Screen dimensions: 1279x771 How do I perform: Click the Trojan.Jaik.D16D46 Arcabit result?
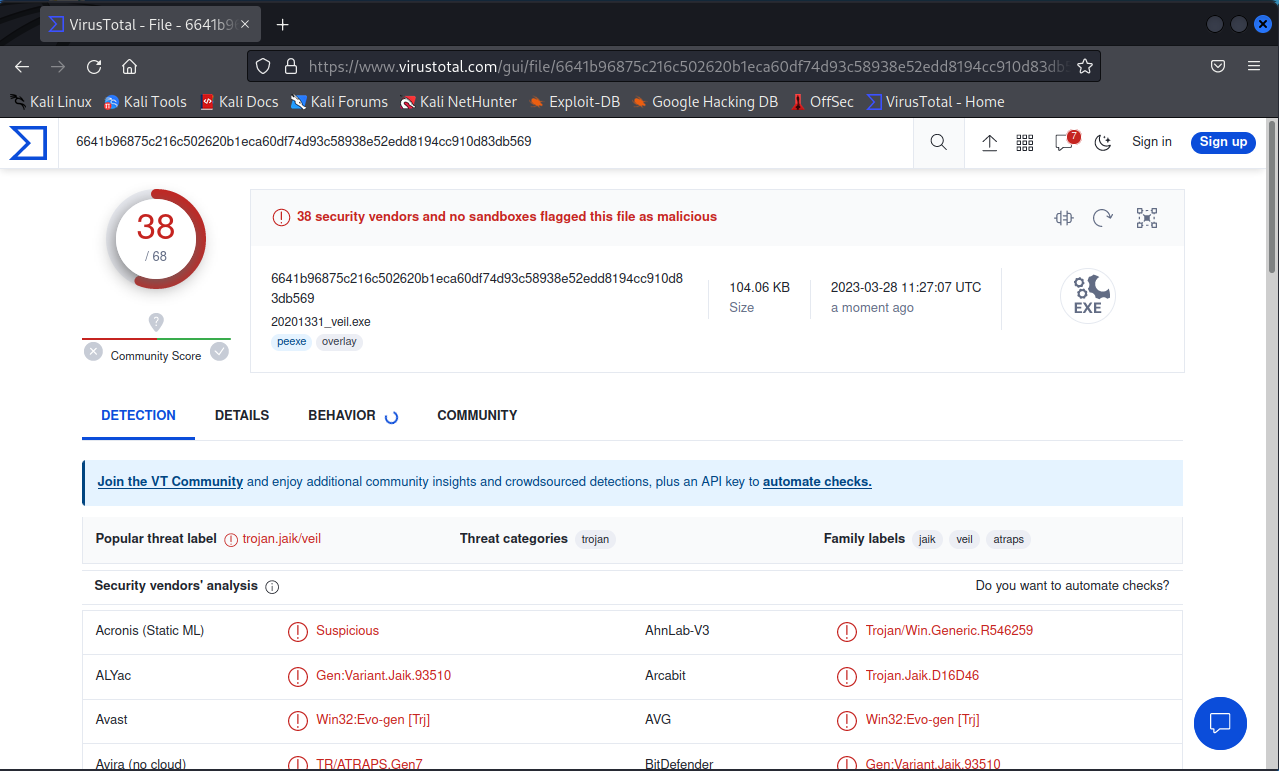click(922, 676)
